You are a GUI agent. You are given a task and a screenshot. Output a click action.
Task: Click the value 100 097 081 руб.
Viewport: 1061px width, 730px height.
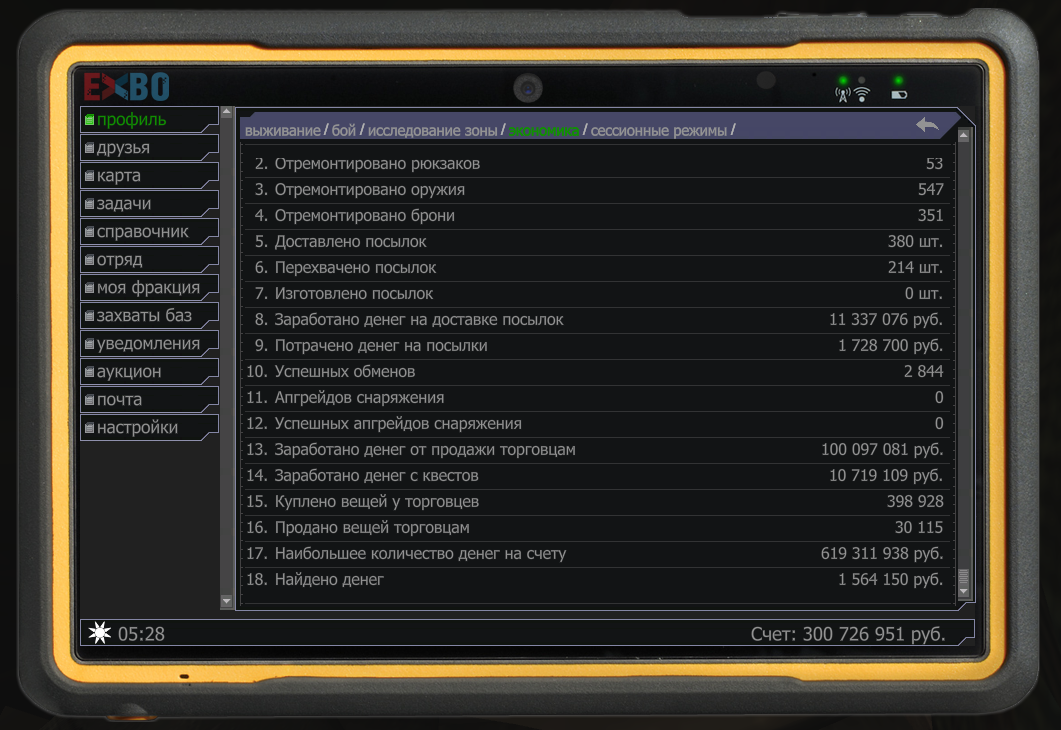[x=882, y=450]
